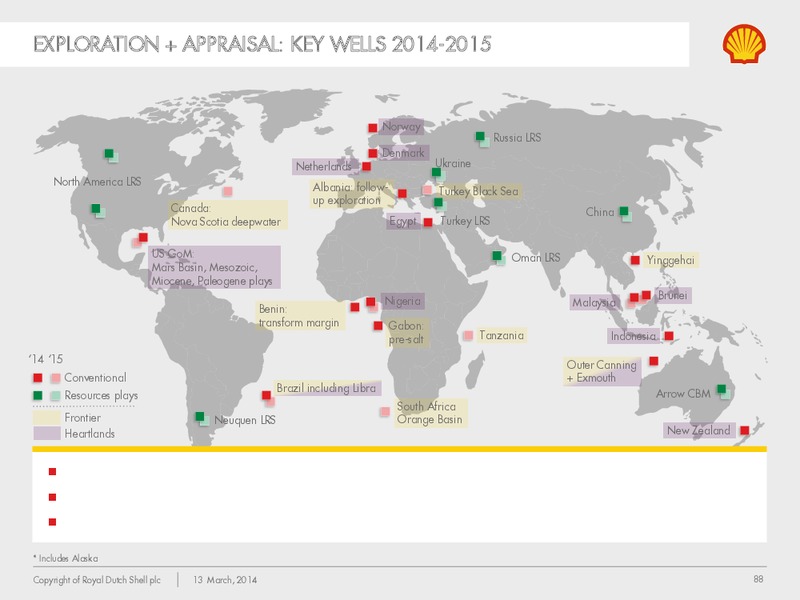800x600 pixels.
Task: Click the 'Malaysia' label
Action: coord(594,303)
